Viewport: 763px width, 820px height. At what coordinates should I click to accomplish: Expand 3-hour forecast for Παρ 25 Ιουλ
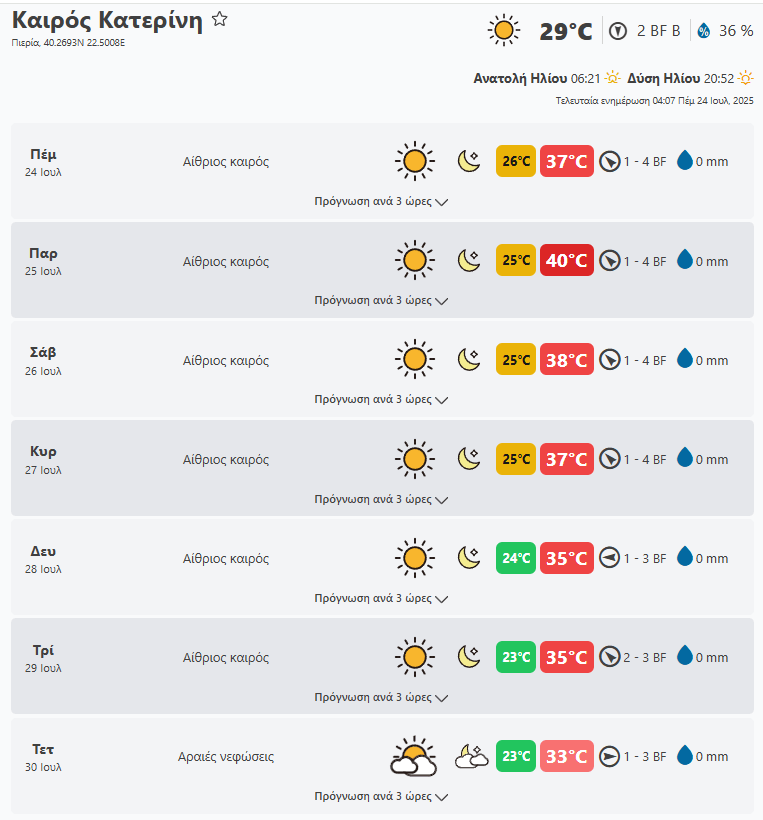coord(381,300)
